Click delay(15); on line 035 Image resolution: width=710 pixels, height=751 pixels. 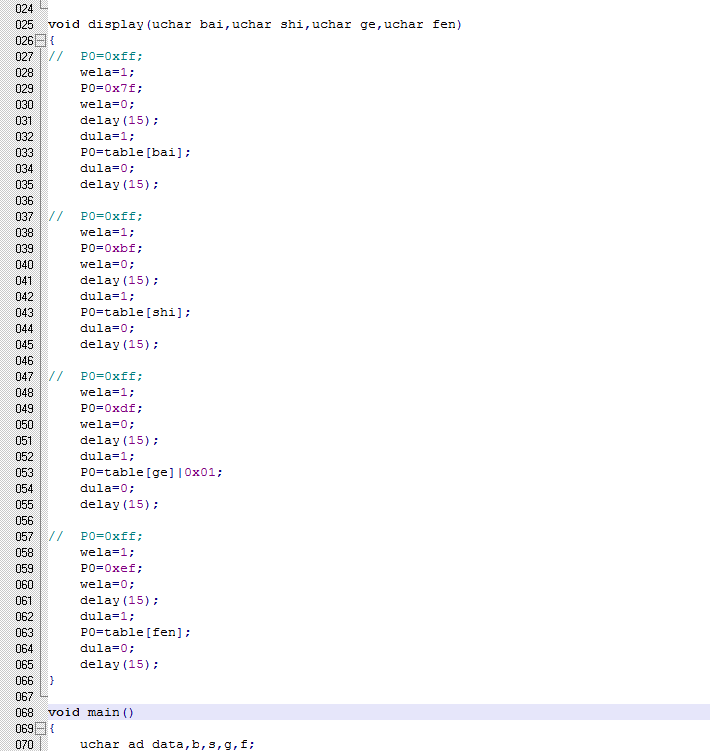coord(119,184)
